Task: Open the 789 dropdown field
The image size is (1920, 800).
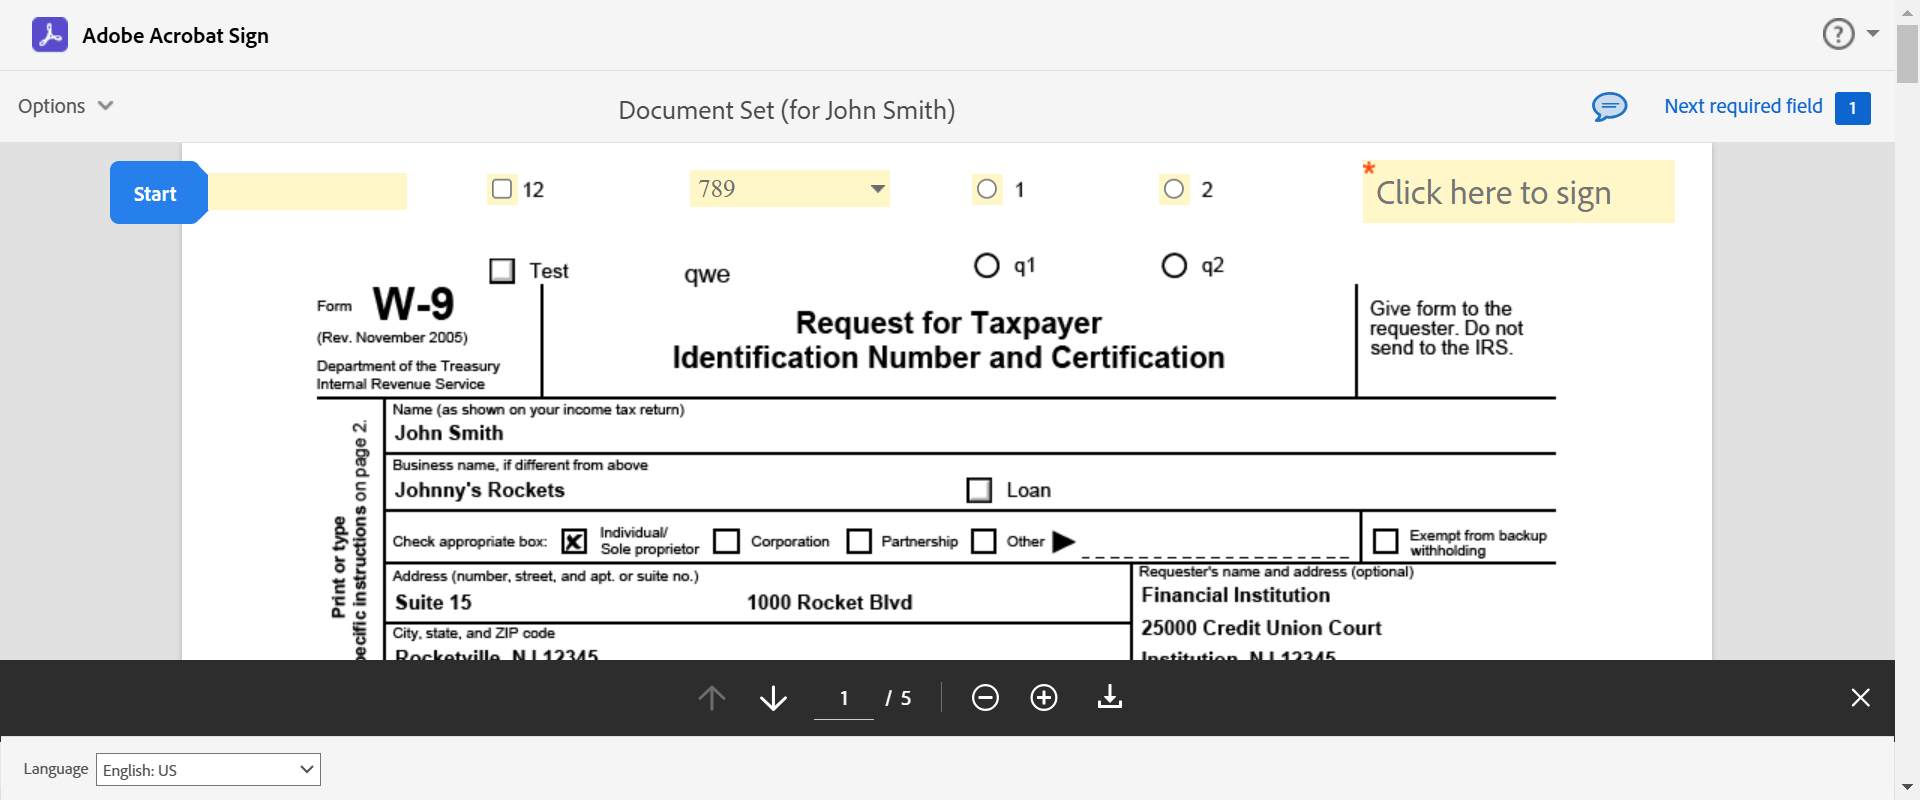Action: tap(789, 189)
